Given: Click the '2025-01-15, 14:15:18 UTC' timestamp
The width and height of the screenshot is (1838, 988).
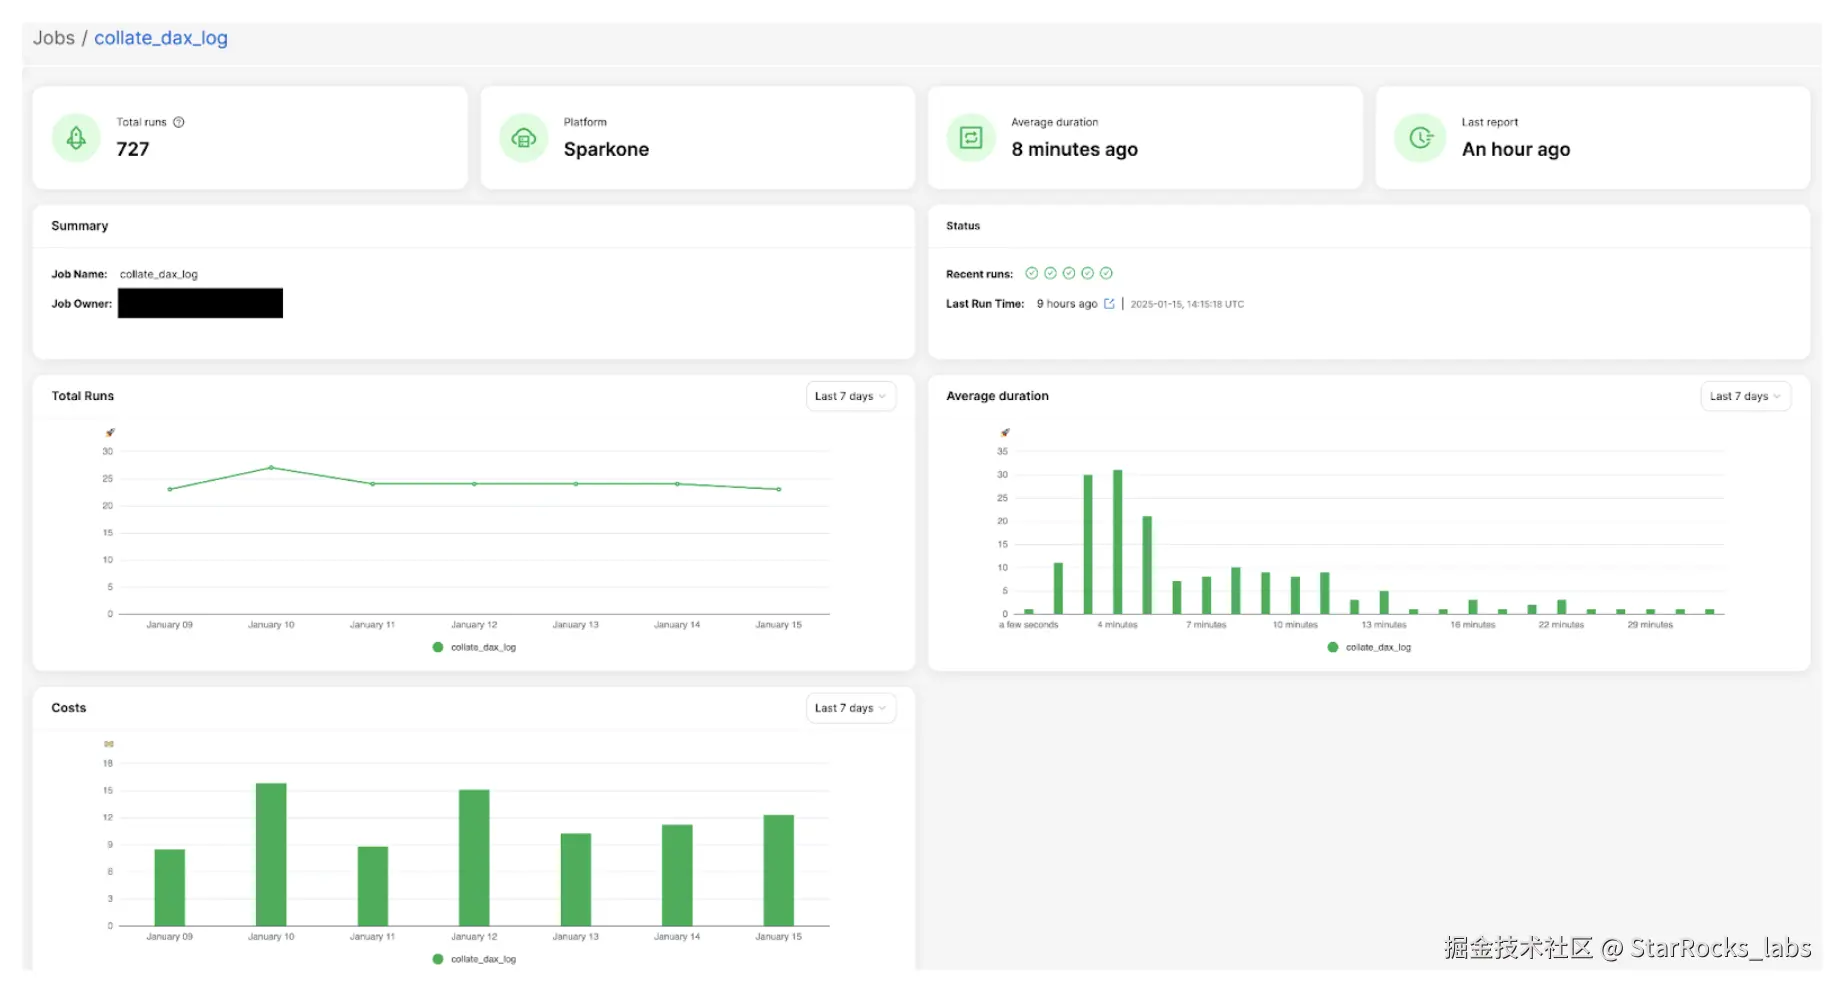Looking at the screenshot, I should click(1187, 304).
